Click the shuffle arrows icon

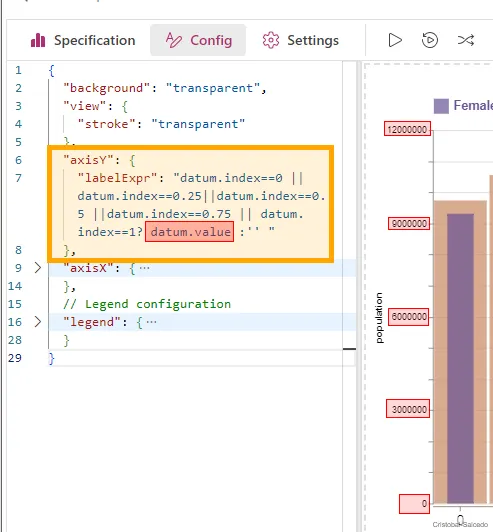click(466, 40)
